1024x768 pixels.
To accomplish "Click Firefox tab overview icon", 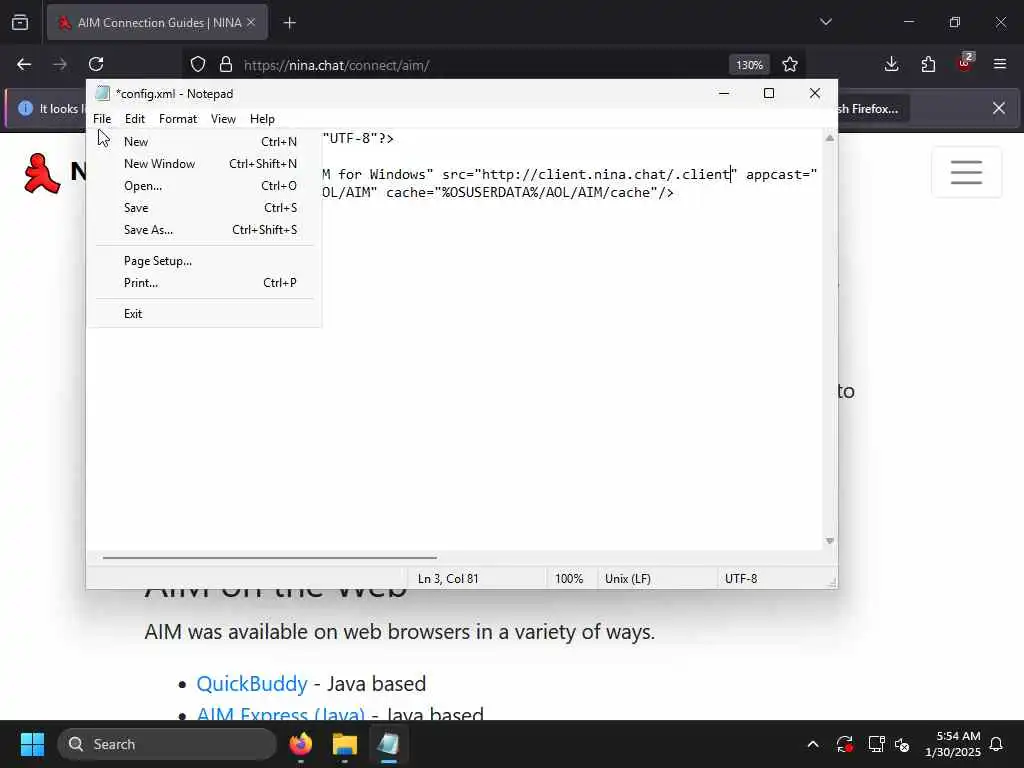I will coord(20,22).
